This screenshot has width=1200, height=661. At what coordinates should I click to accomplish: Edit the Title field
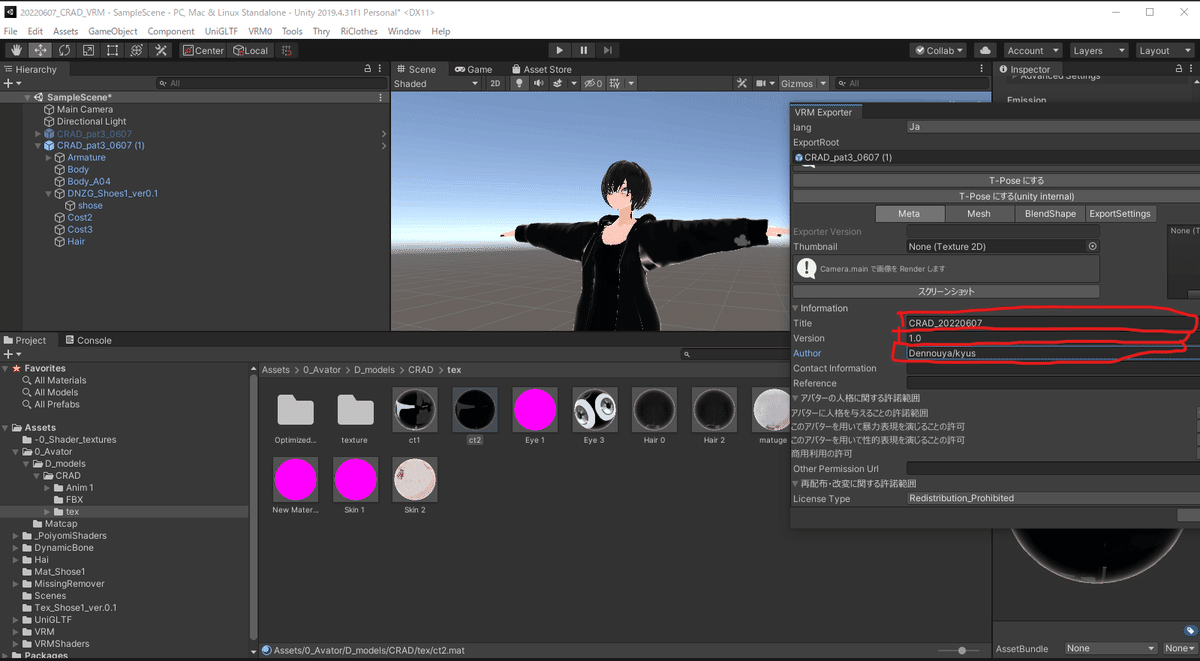(x=1052, y=323)
